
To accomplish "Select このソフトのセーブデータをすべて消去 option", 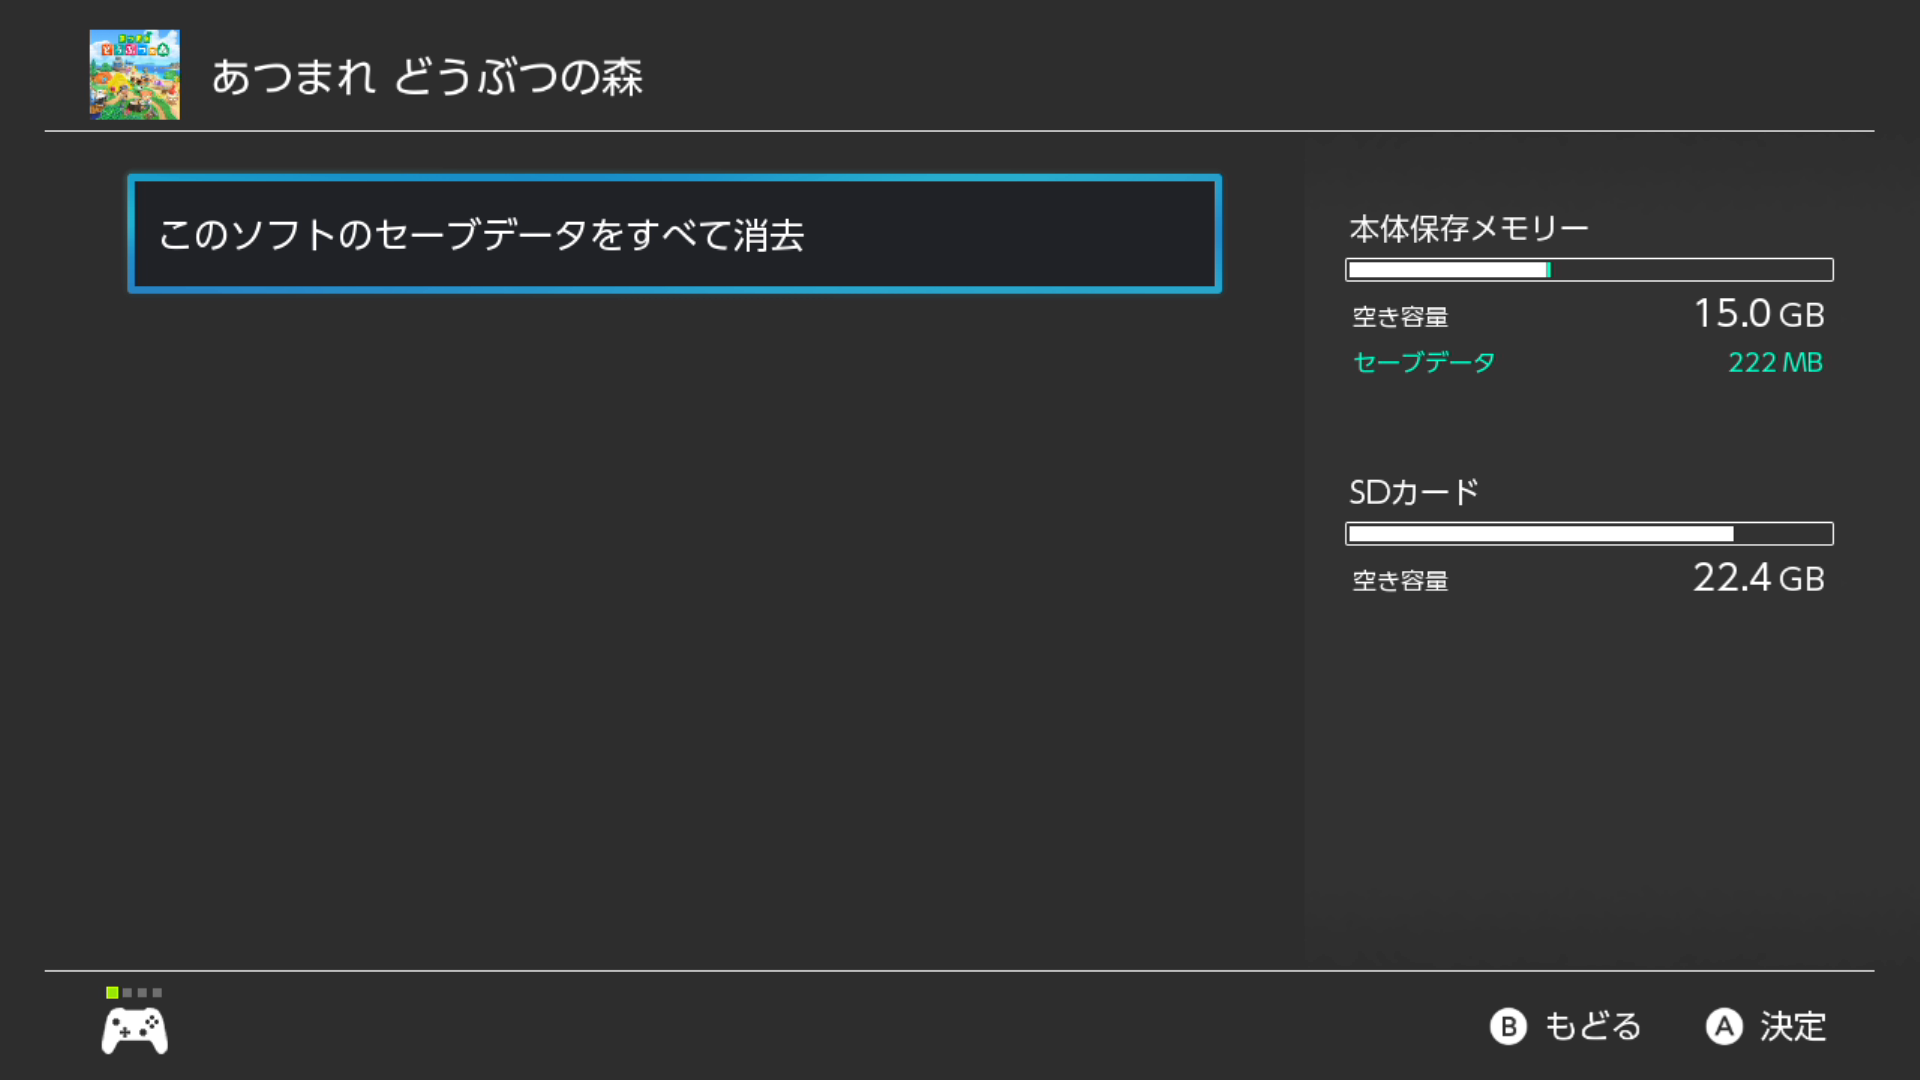I will 674,234.
